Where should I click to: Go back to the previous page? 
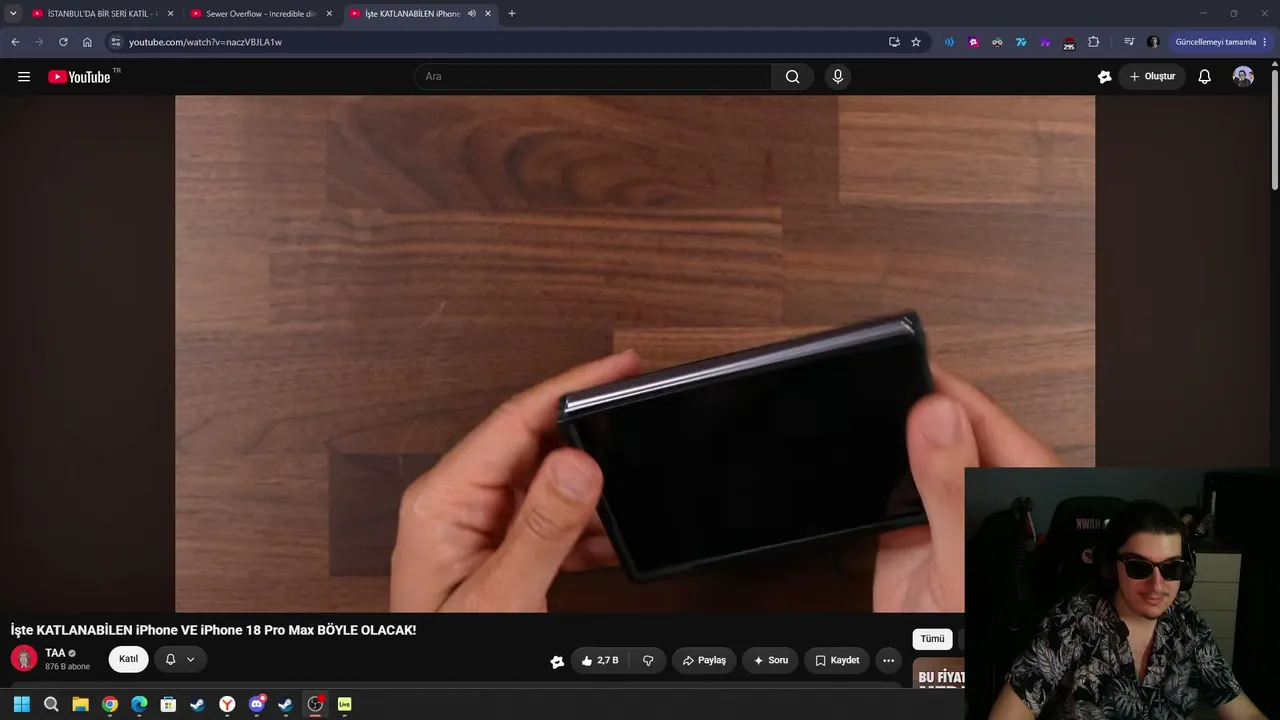click(15, 42)
